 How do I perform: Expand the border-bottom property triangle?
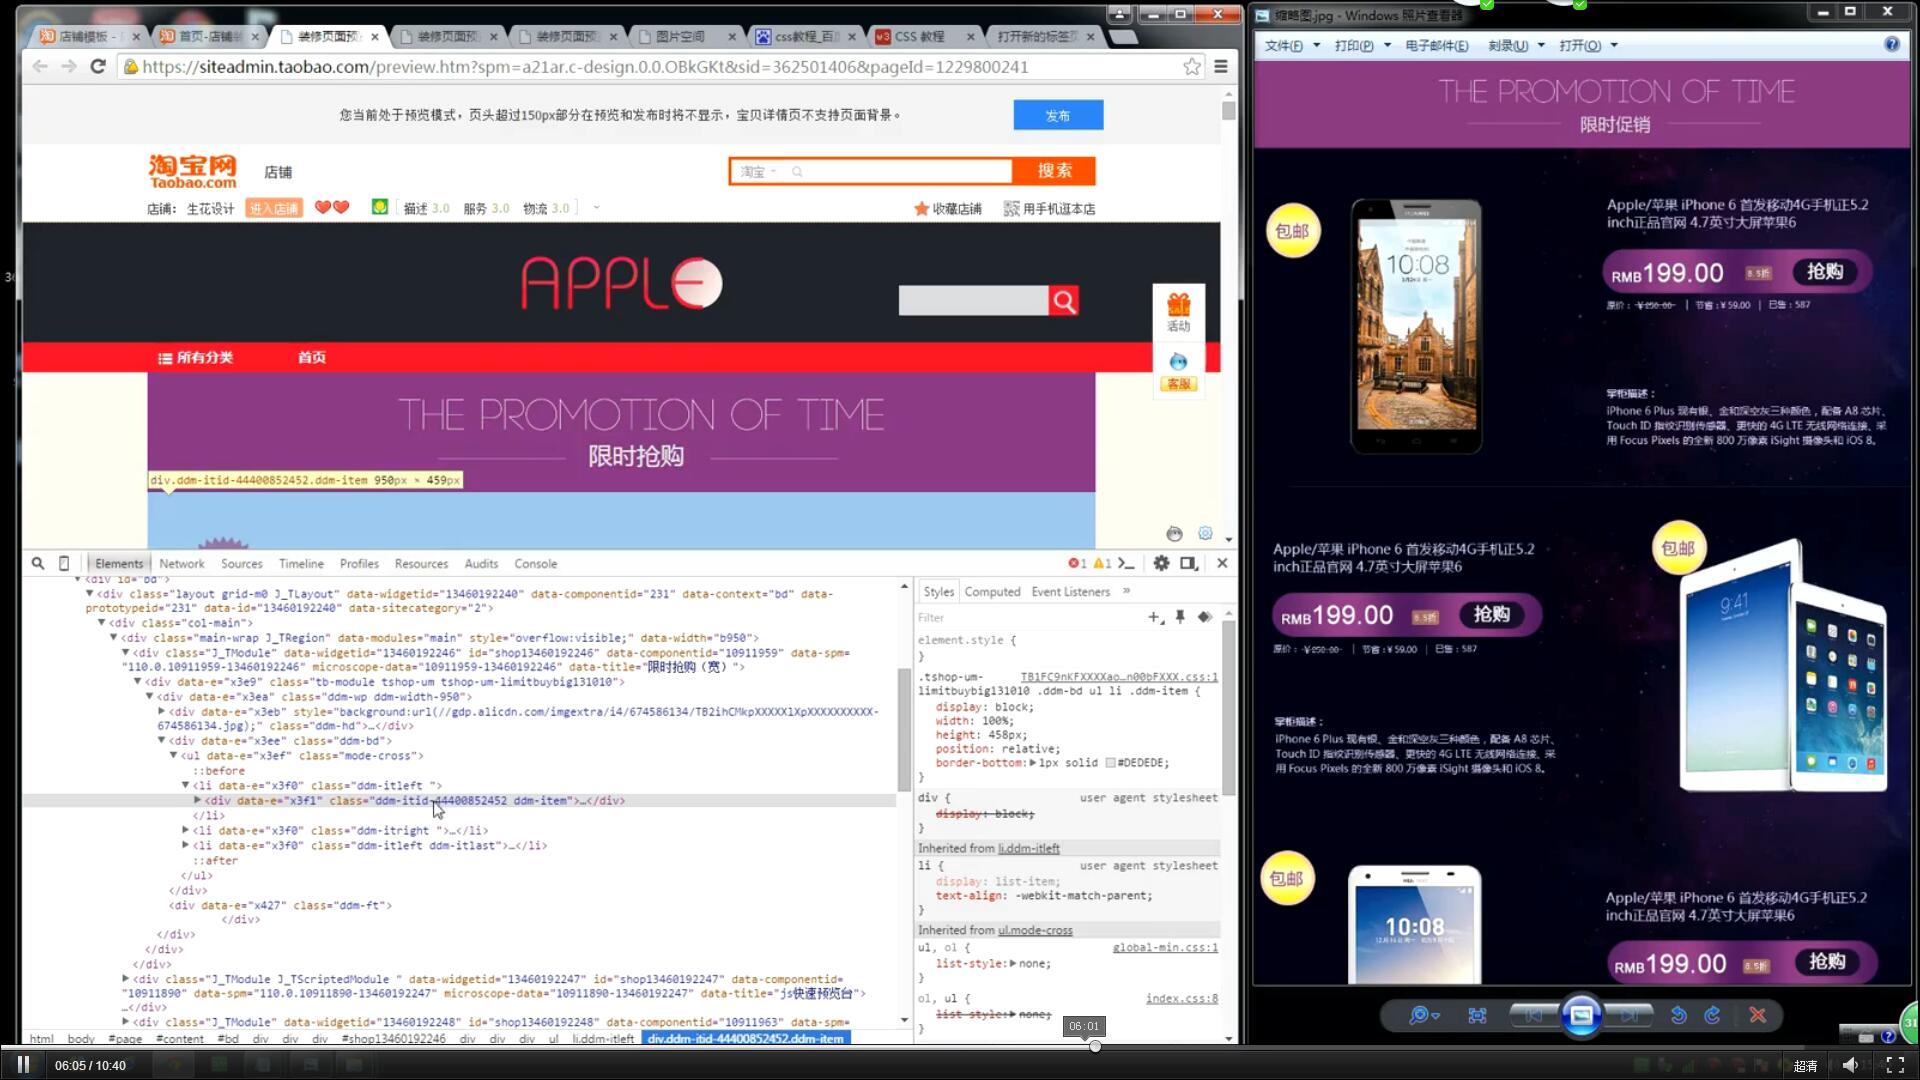pyautogui.click(x=1033, y=763)
